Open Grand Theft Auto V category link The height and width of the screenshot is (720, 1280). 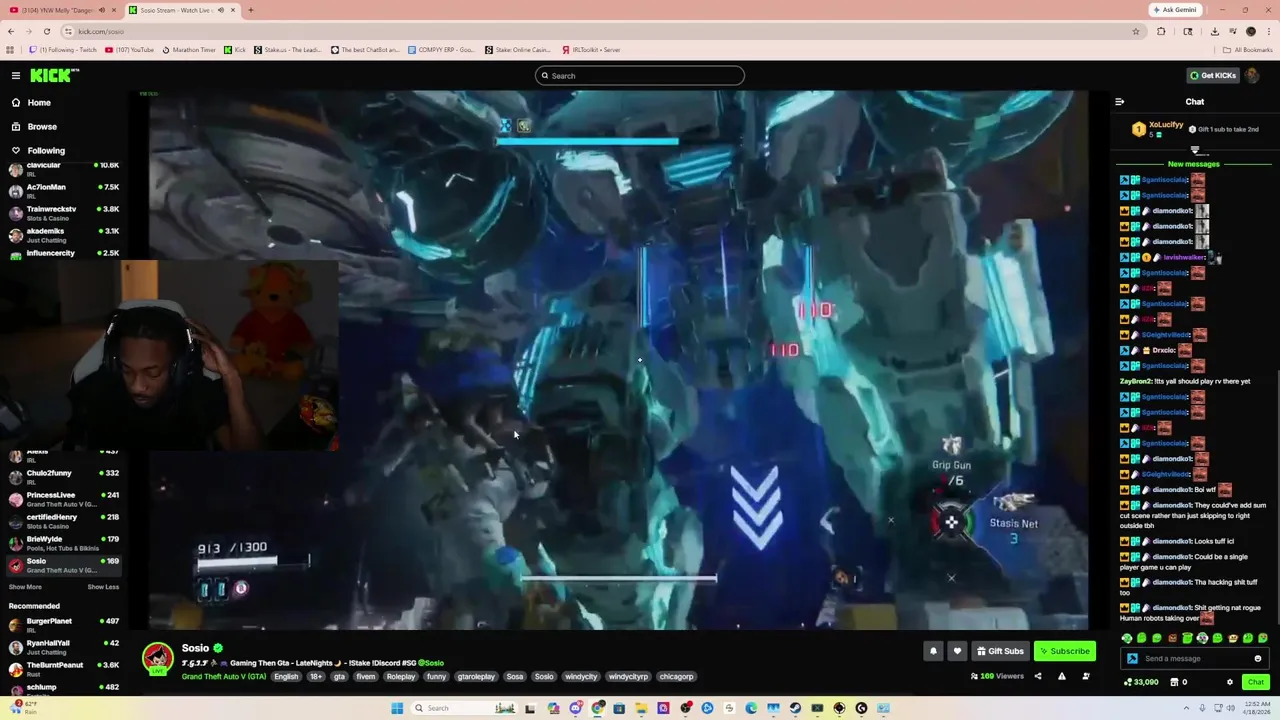224,677
